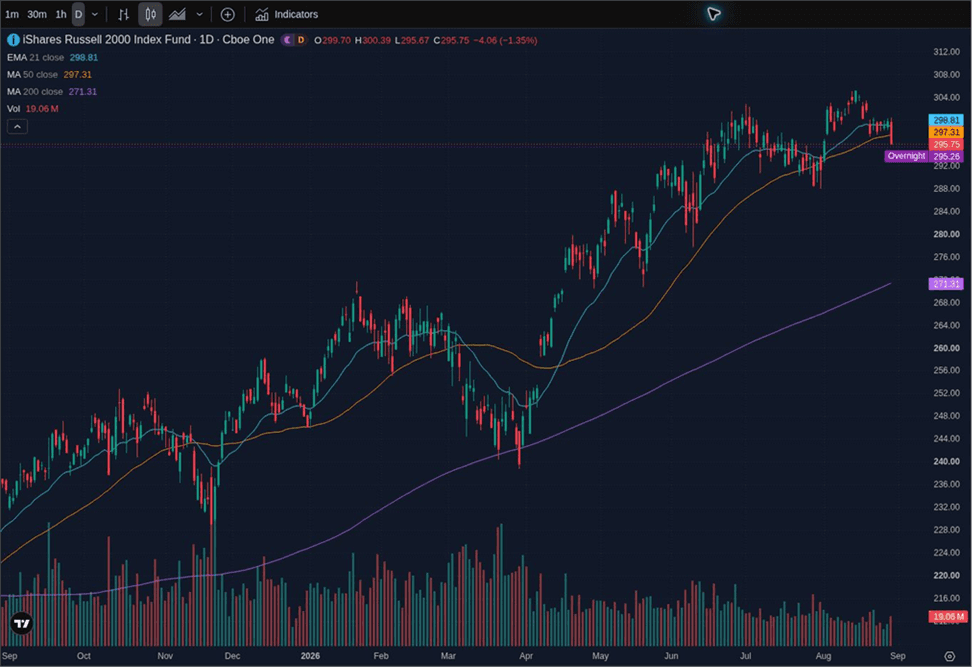Click the 240.00 level on price scale
Screen dimensions: 972x667
click(x=946, y=461)
